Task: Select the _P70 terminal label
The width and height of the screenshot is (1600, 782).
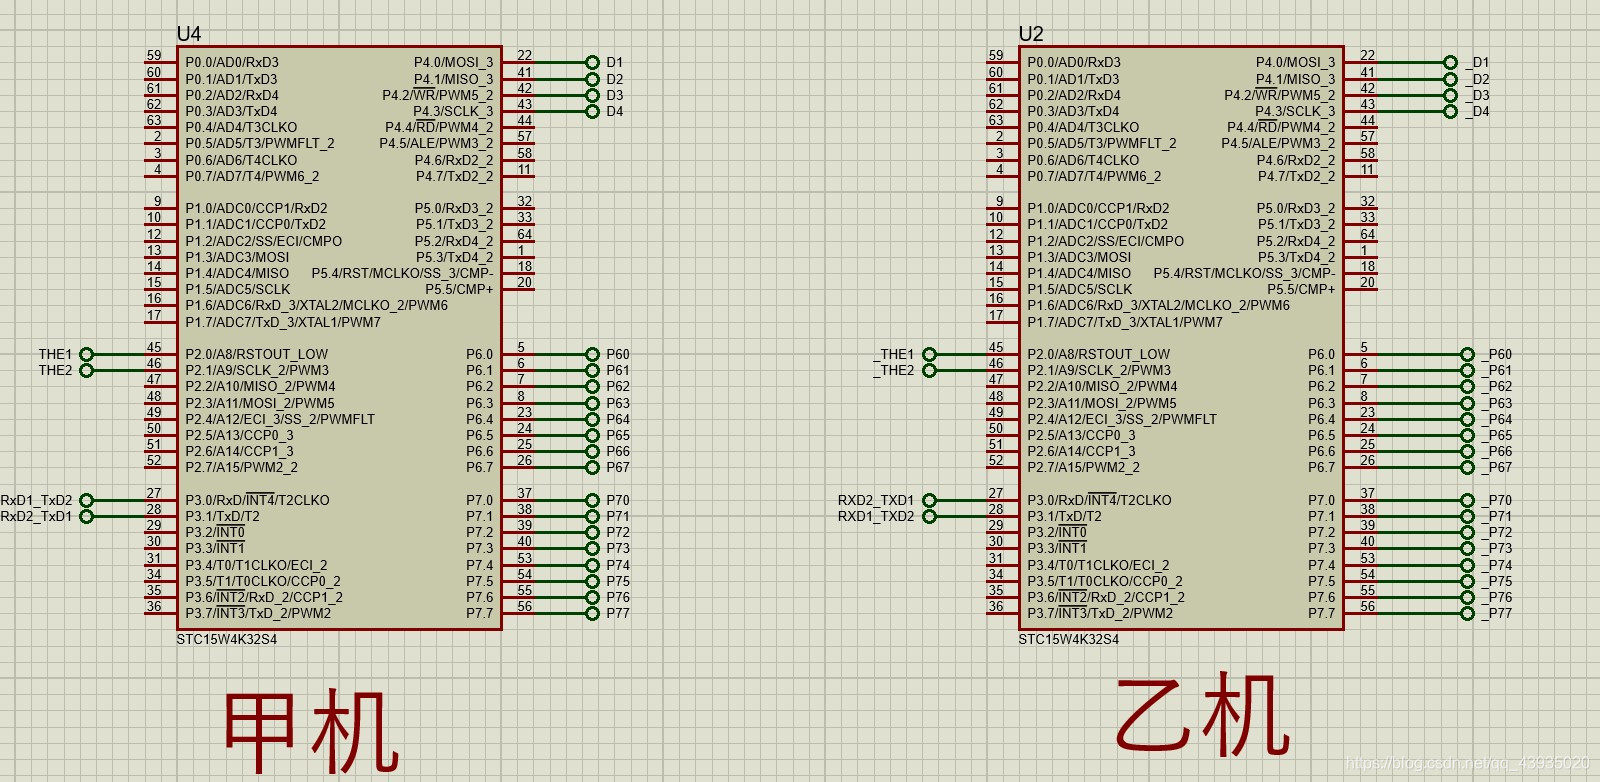Action: coord(1497,500)
